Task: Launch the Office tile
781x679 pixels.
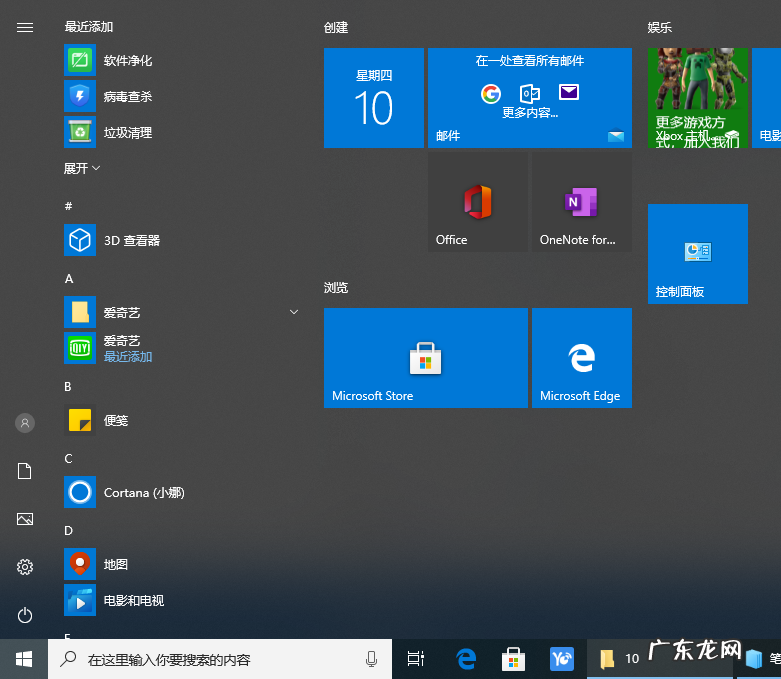Action: click(478, 202)
